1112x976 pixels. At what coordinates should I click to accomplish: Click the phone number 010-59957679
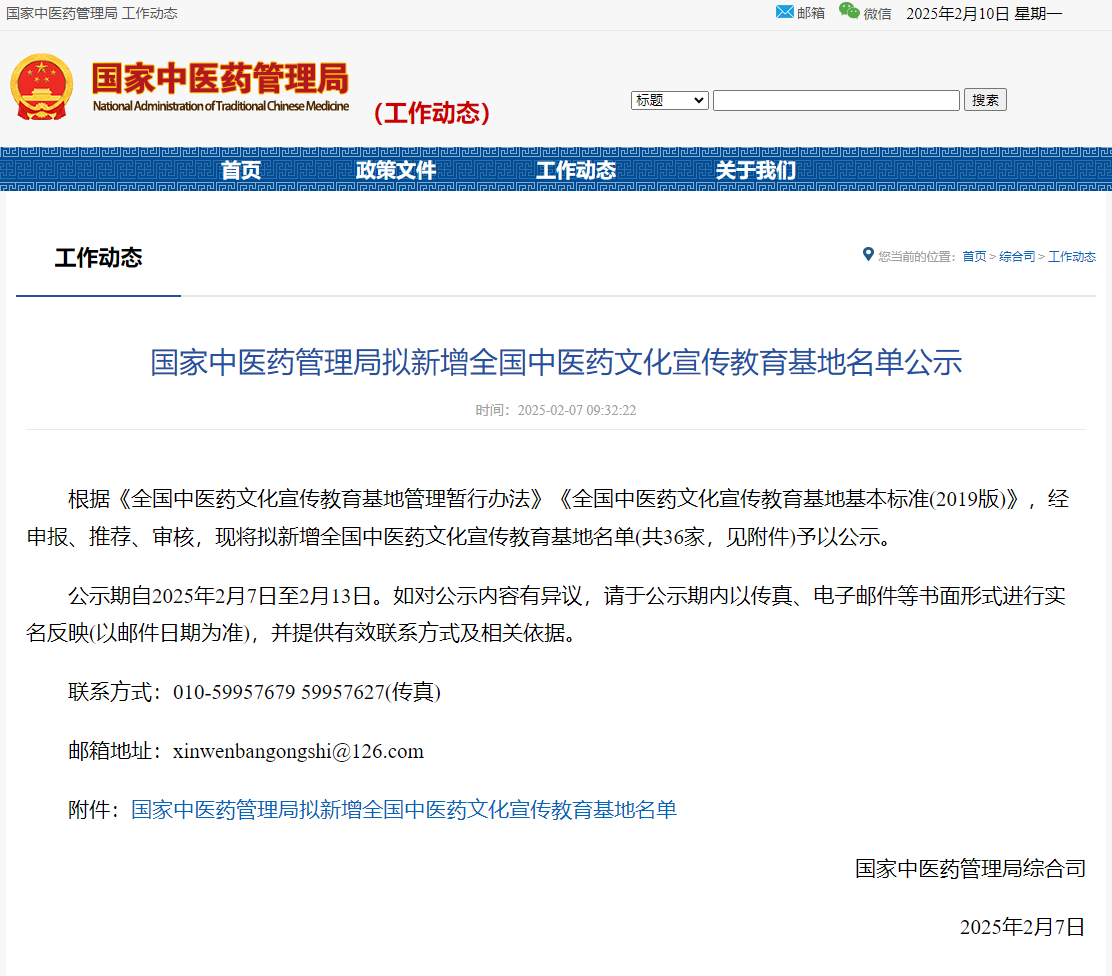click(234, 692)
